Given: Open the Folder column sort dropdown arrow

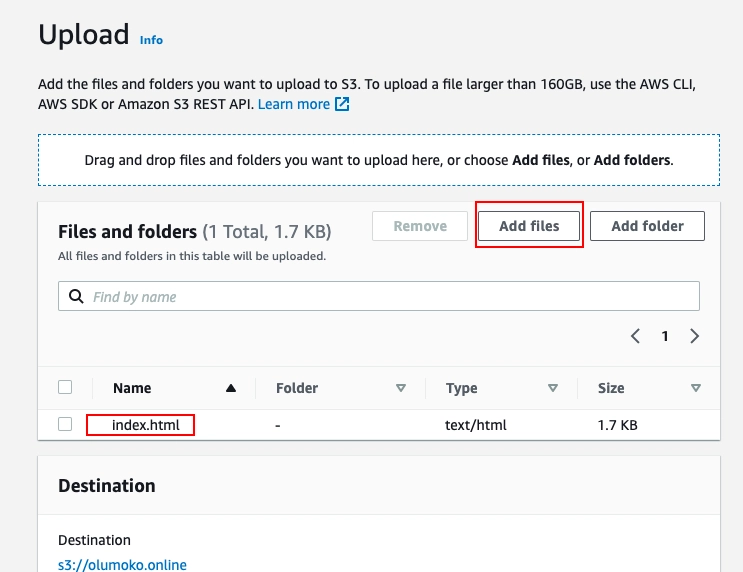Looking at the screenshot, I should [401, 388].
